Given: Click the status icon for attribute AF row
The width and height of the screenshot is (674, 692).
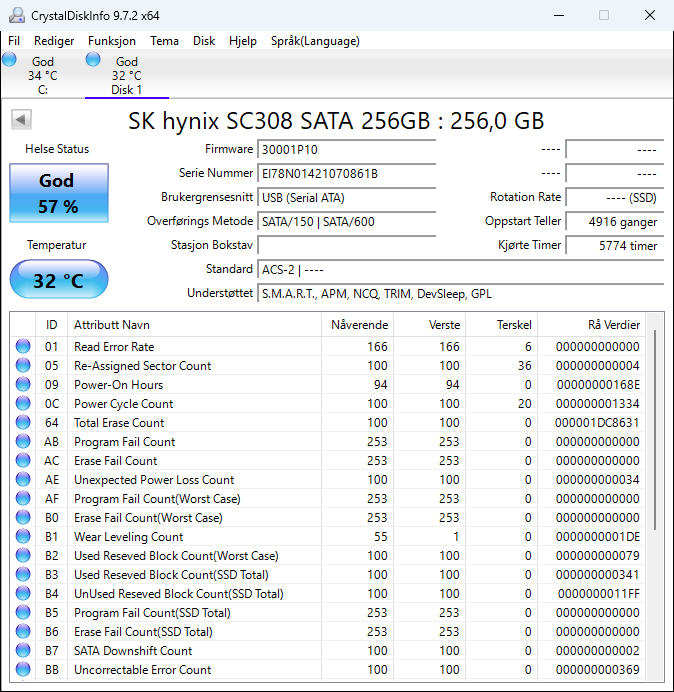Looking at the screenshot, I should click(23, 498).
